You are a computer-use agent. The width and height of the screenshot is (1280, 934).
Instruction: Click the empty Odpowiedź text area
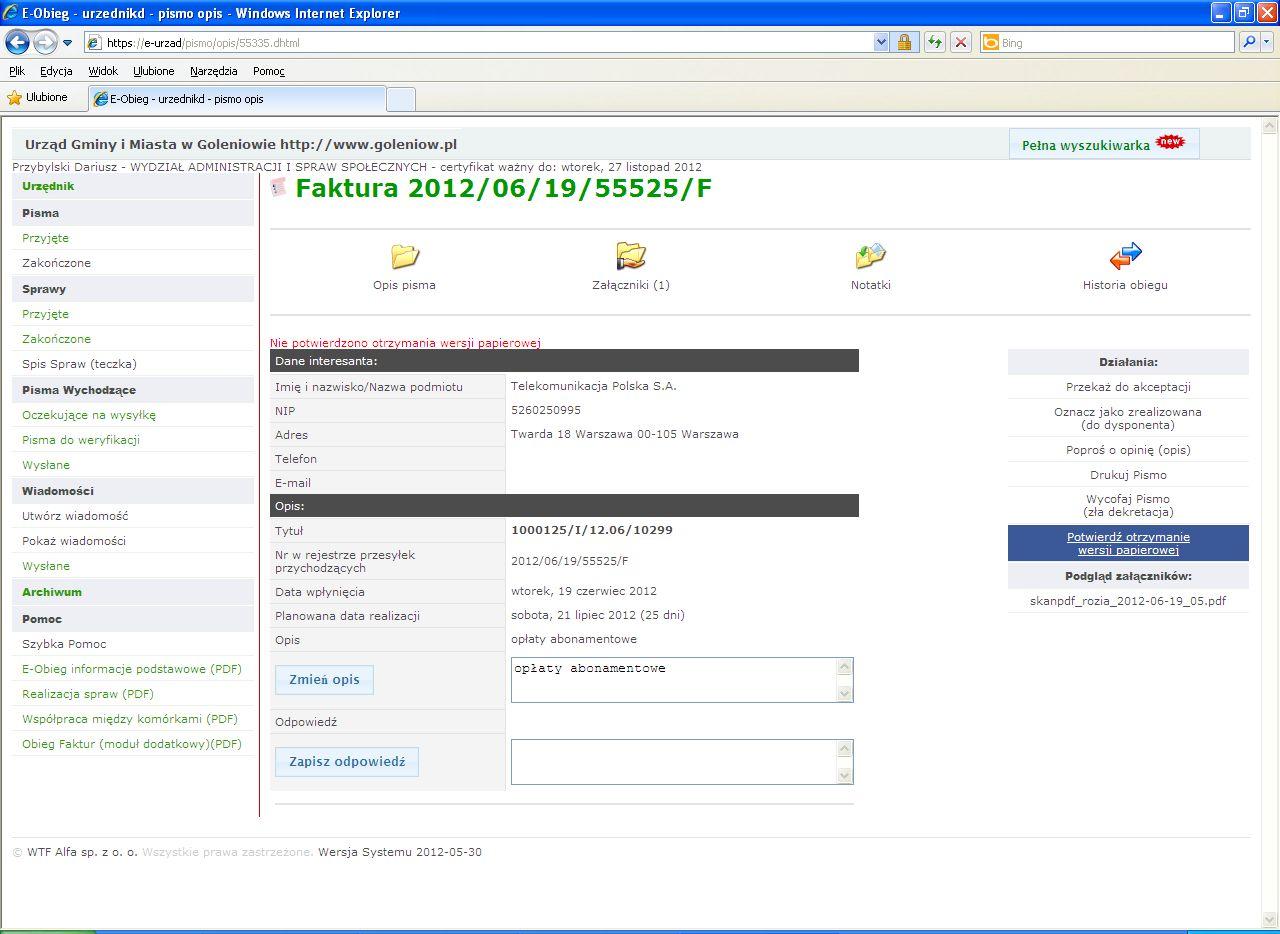[674, 762]
